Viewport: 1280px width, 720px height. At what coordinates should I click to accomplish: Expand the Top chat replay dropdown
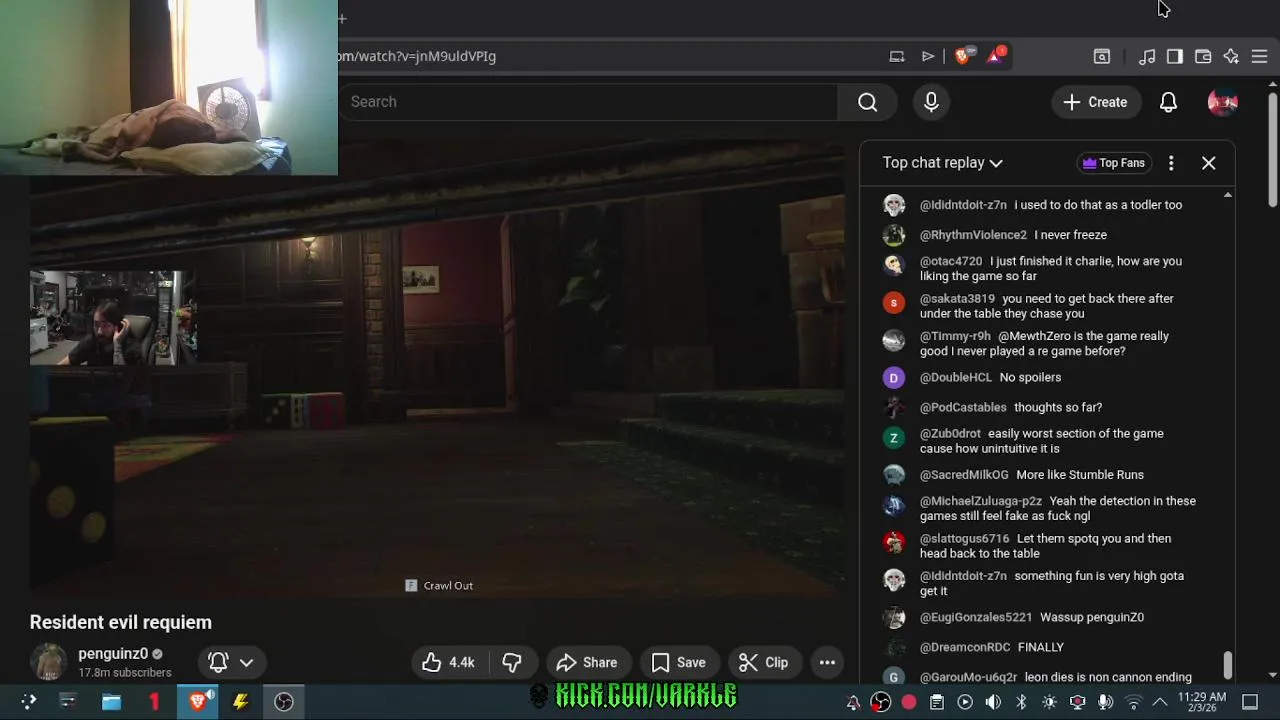[942, 163]
